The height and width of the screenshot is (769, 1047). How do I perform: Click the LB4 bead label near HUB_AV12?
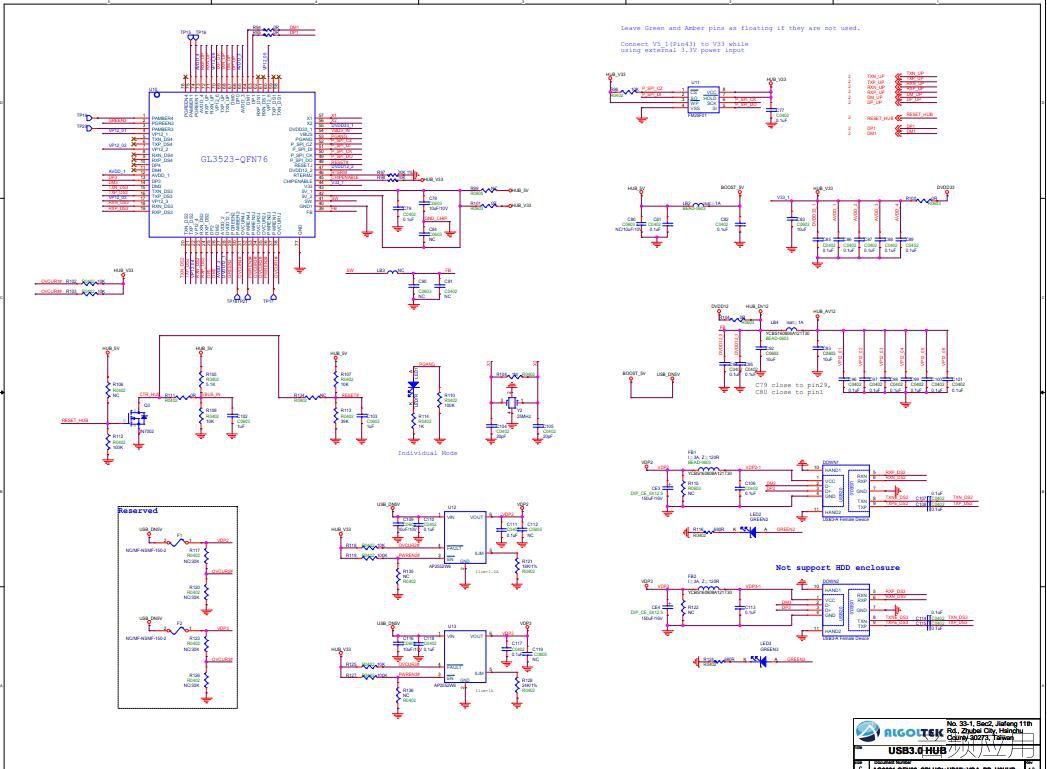(x=775, y=322)
